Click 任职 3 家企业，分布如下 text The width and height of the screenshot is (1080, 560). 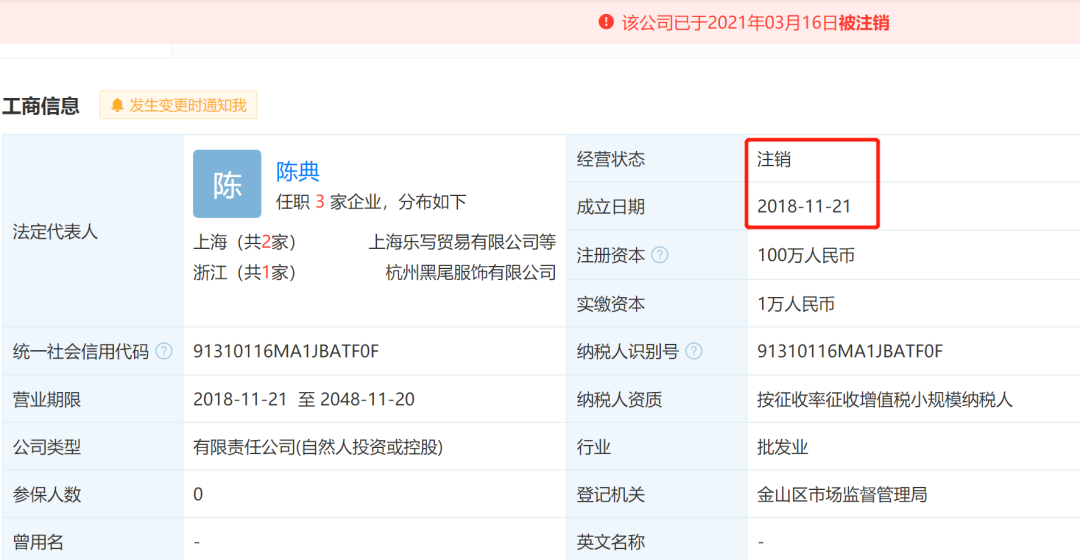click(x=371, y=202)
